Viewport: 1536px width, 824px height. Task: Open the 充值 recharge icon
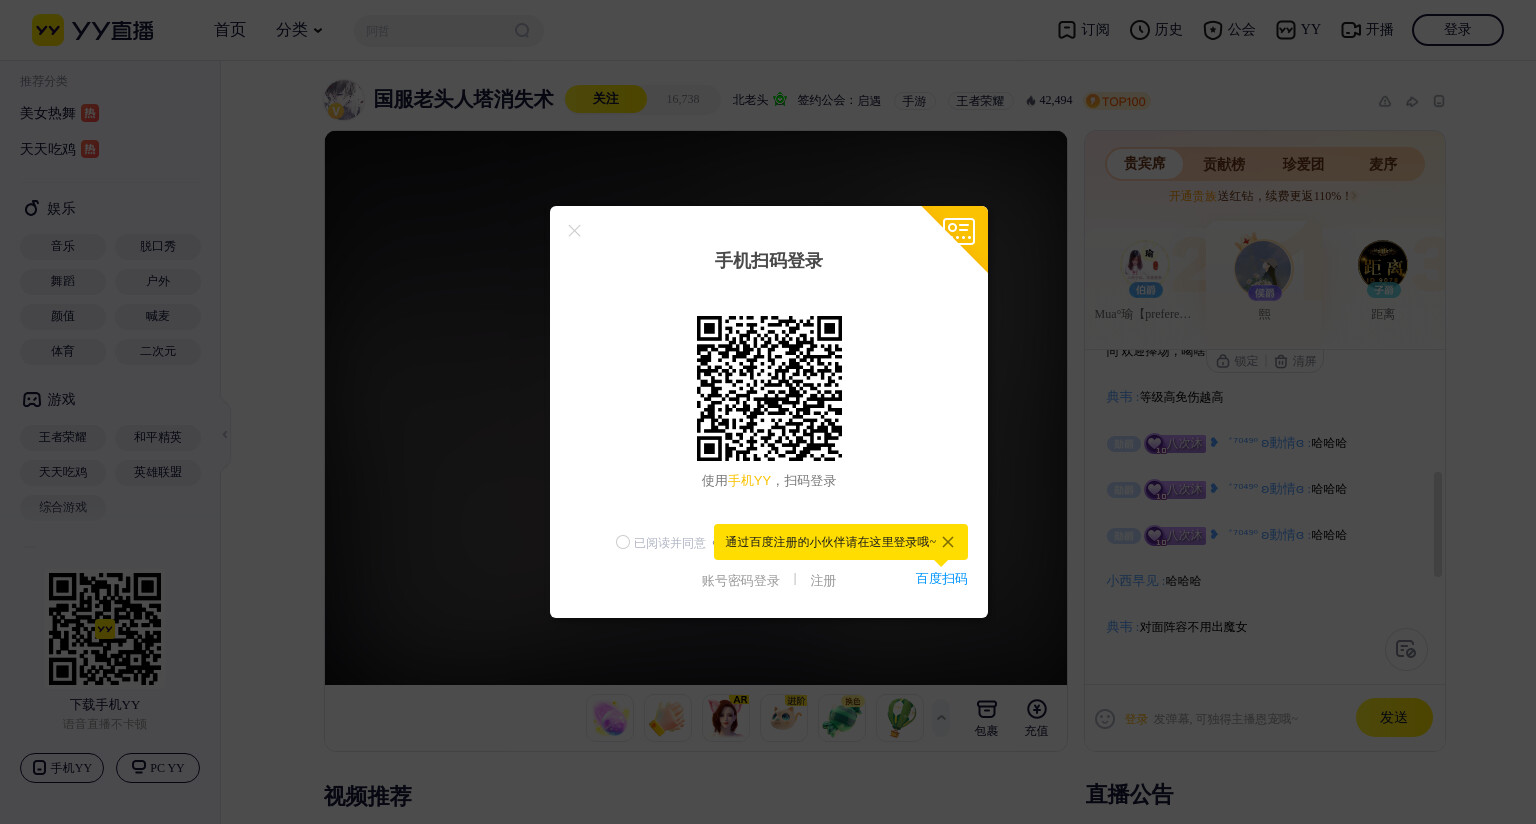pos(1037,718)
